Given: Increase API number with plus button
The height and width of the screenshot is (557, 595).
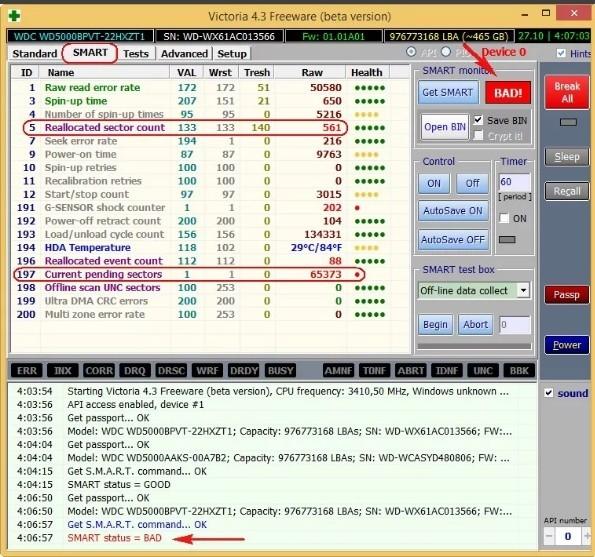Looking at the screenshot, I should click(587, 536).
